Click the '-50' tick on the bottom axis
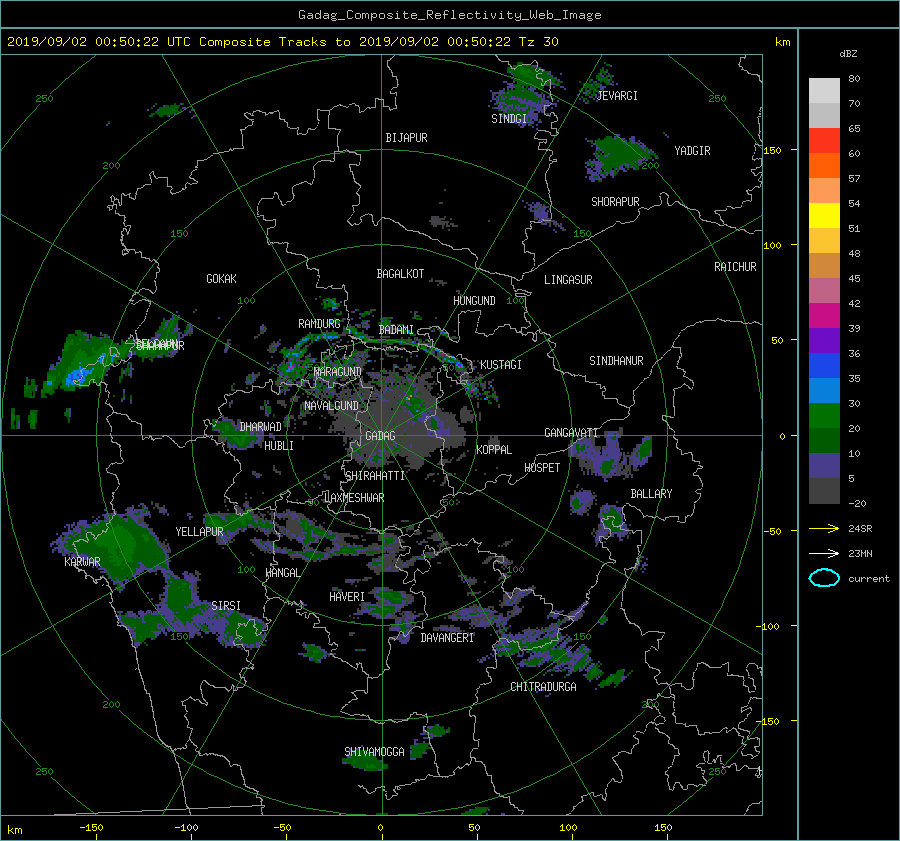 [282, 827]
